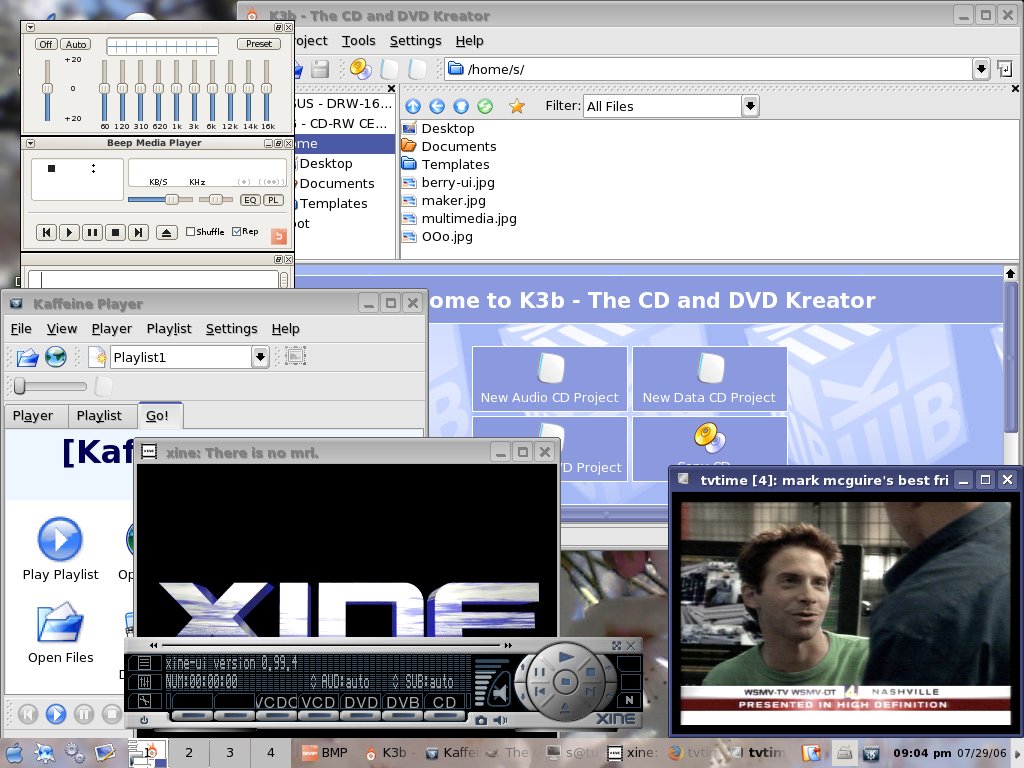
Task: Click the Beep Media Player stop button
Action: point(116,232)
